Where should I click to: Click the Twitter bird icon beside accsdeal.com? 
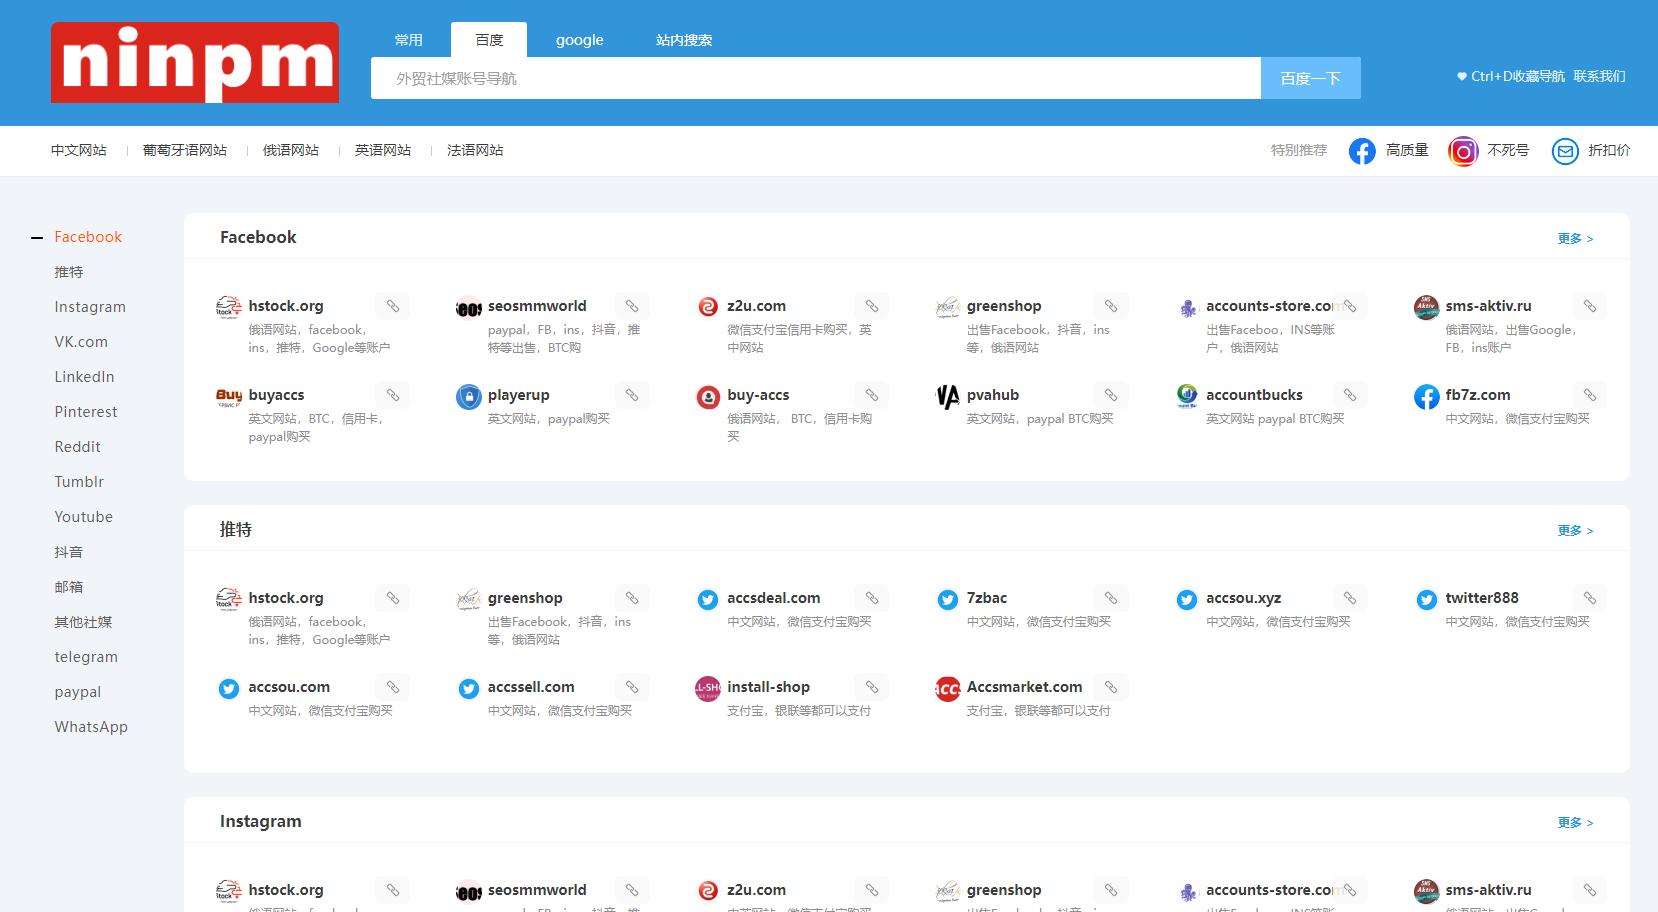point(708,600)
